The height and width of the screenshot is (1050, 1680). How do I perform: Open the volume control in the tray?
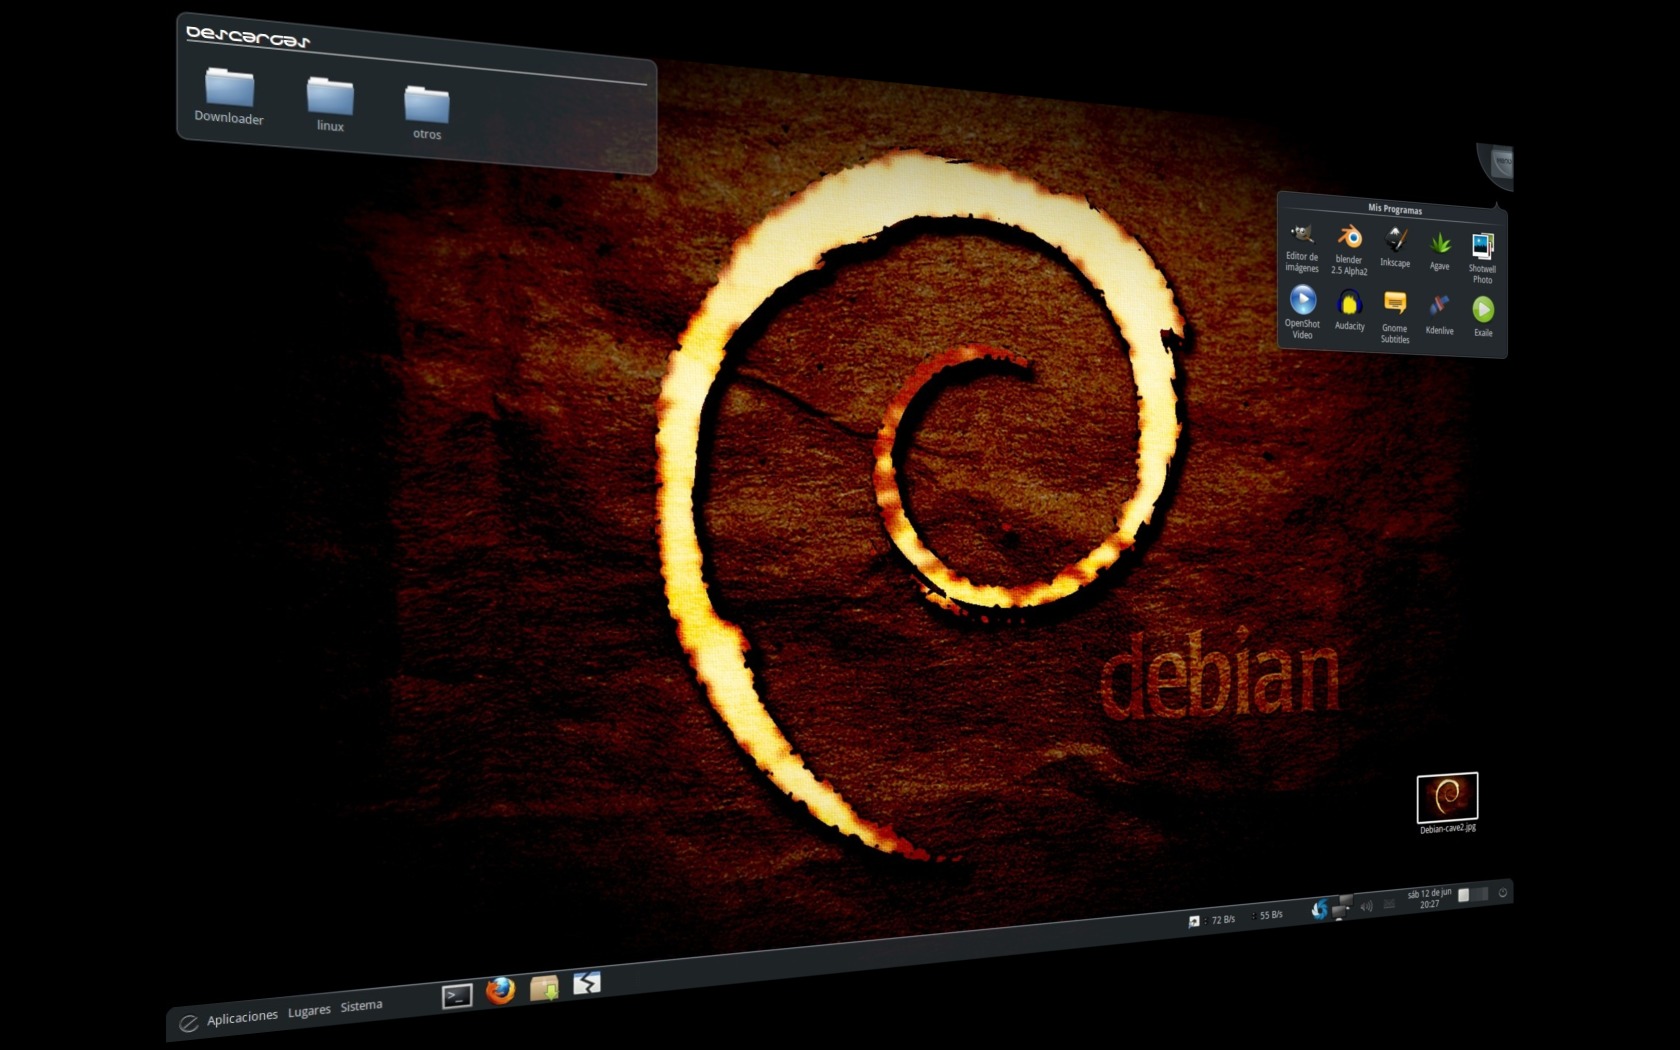click(x=1366, y=906)
